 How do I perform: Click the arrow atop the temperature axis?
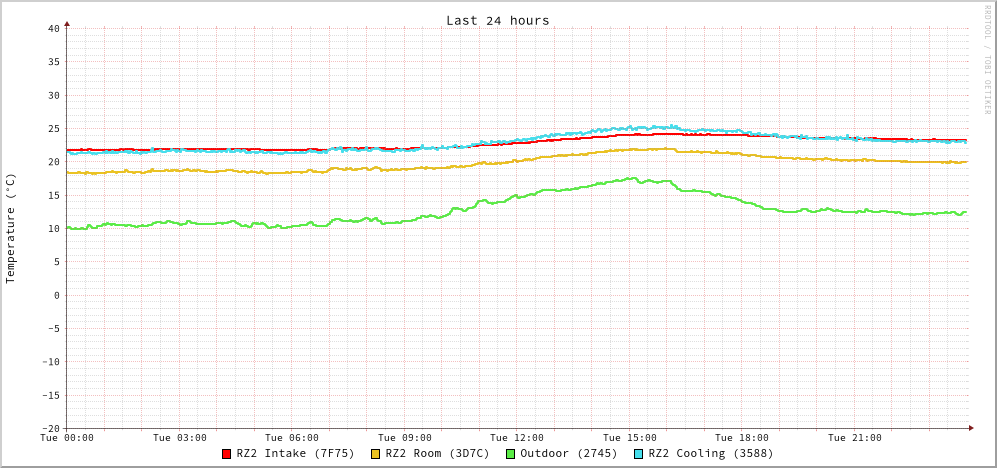coord(67,23)
